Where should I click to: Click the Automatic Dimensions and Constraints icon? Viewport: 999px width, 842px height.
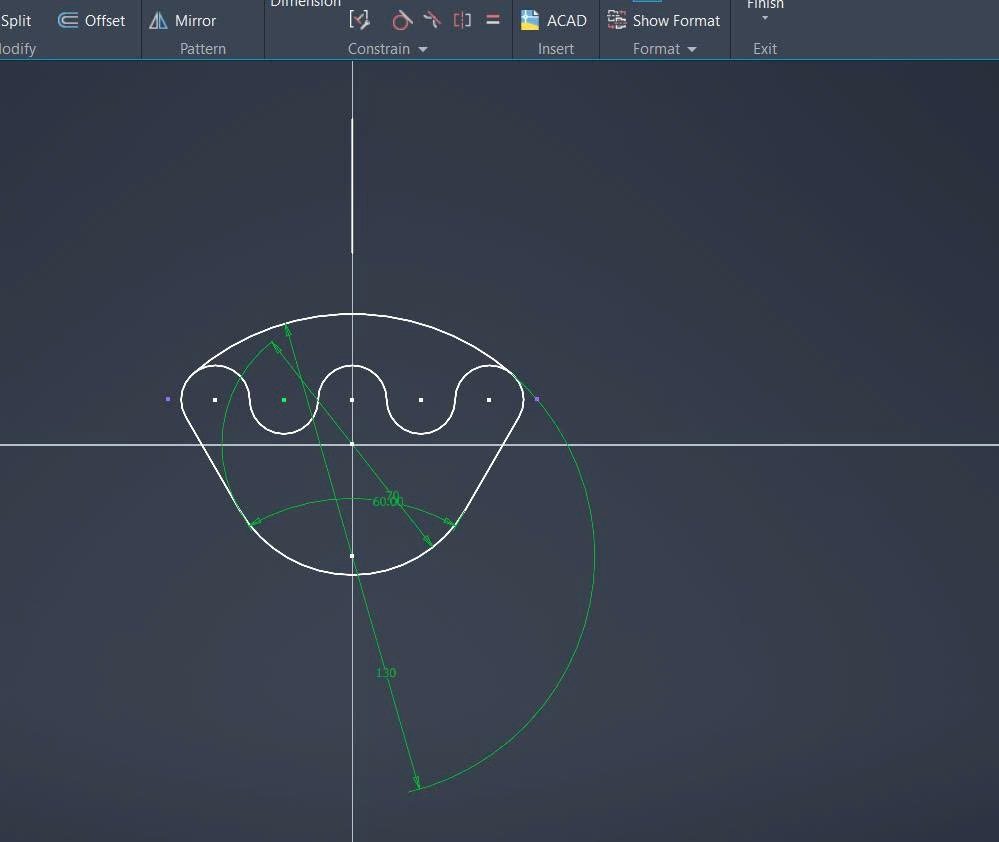(x=359, y=20)
